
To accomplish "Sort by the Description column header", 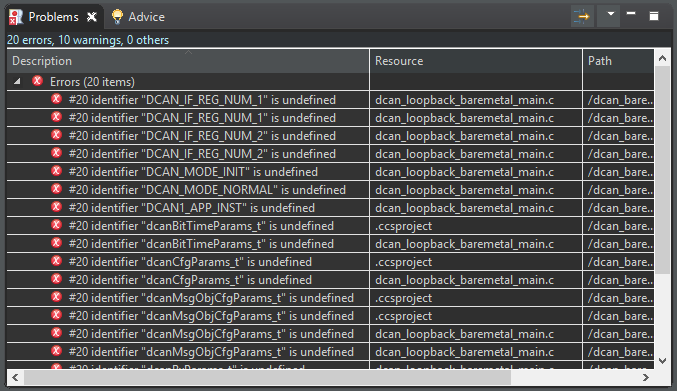I will pos(188,61).
